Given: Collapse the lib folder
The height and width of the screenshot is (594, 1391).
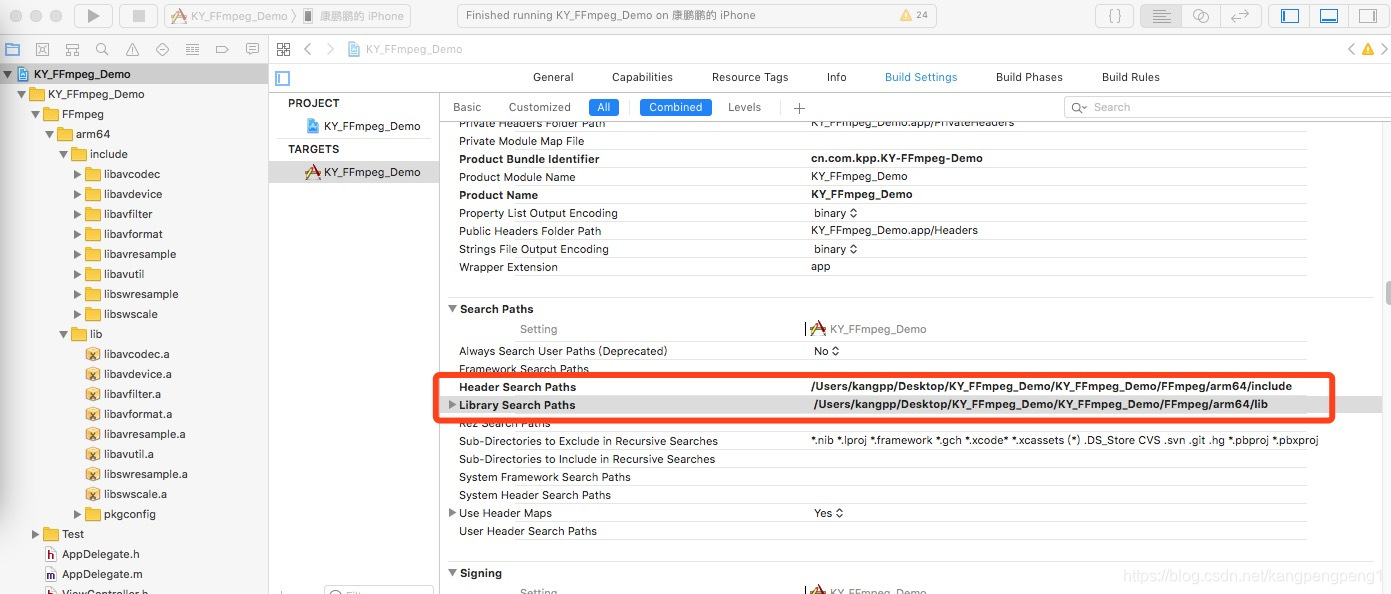Looking at the screenshot, I should point(64,334).
